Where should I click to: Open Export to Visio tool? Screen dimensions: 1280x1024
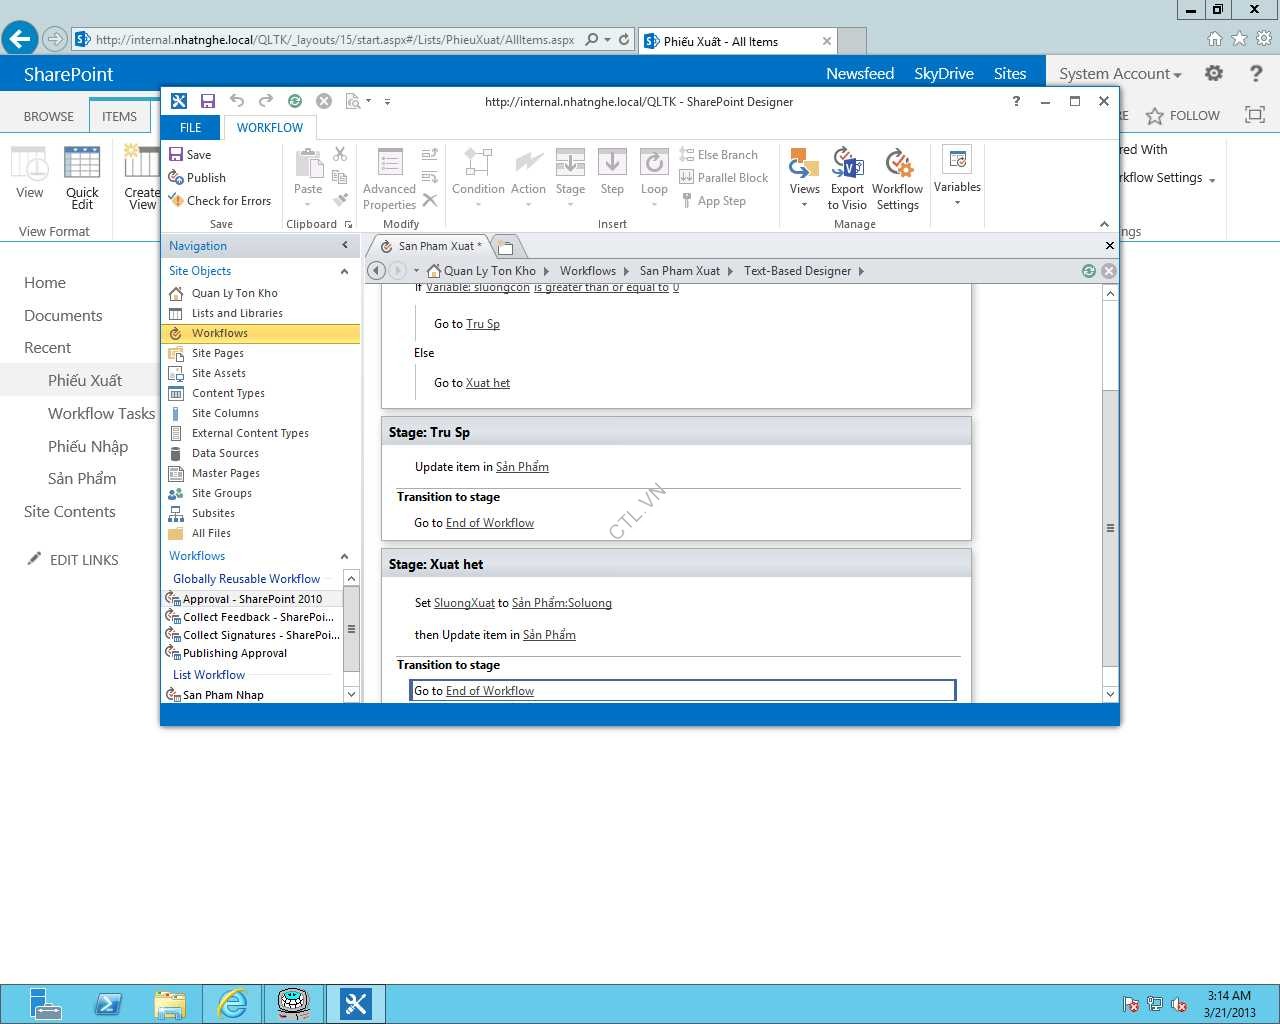click(847, 179)
